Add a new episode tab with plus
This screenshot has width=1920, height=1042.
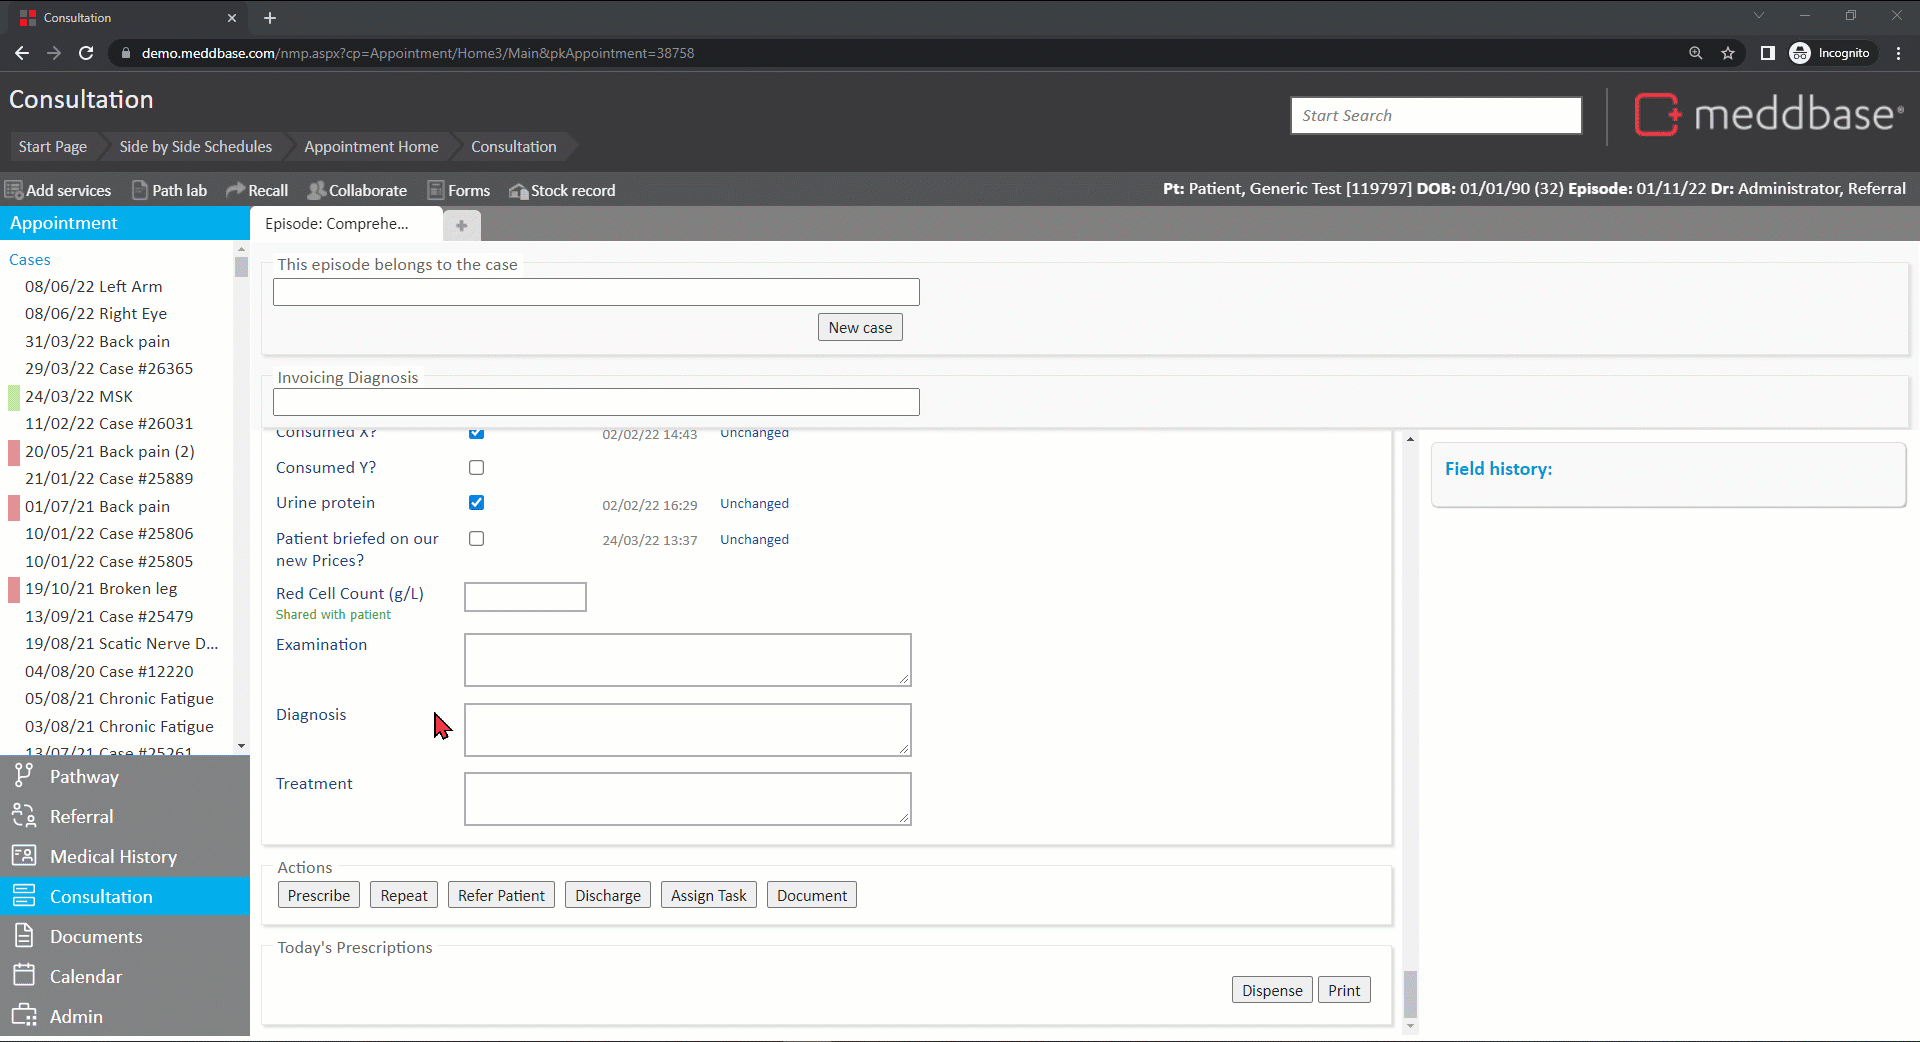click(461, 226)
